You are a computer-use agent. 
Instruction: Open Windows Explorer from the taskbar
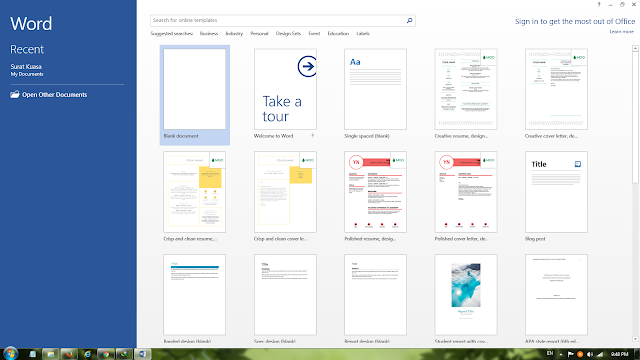pyautogui.click(x=51, y=354)
